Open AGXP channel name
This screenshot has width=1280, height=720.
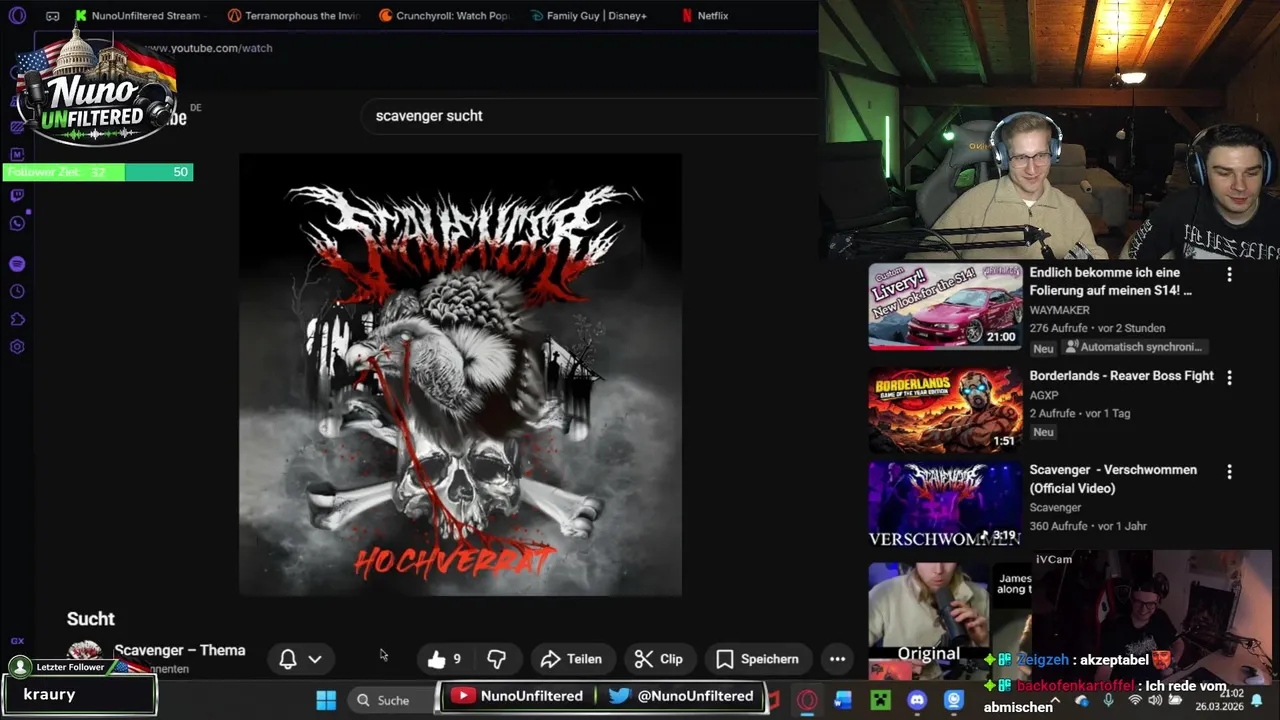(x=1044, y=395)
